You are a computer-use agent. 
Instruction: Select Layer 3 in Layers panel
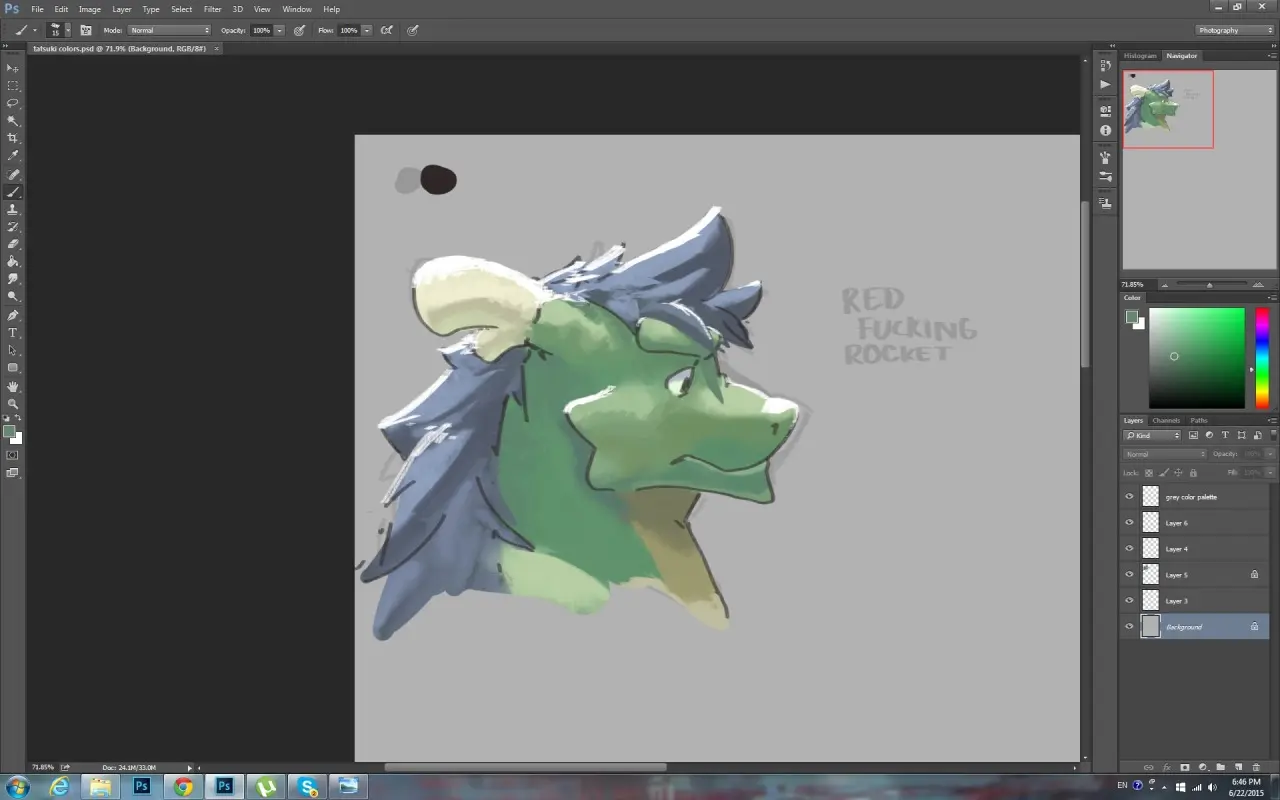tap(1195, 601)
